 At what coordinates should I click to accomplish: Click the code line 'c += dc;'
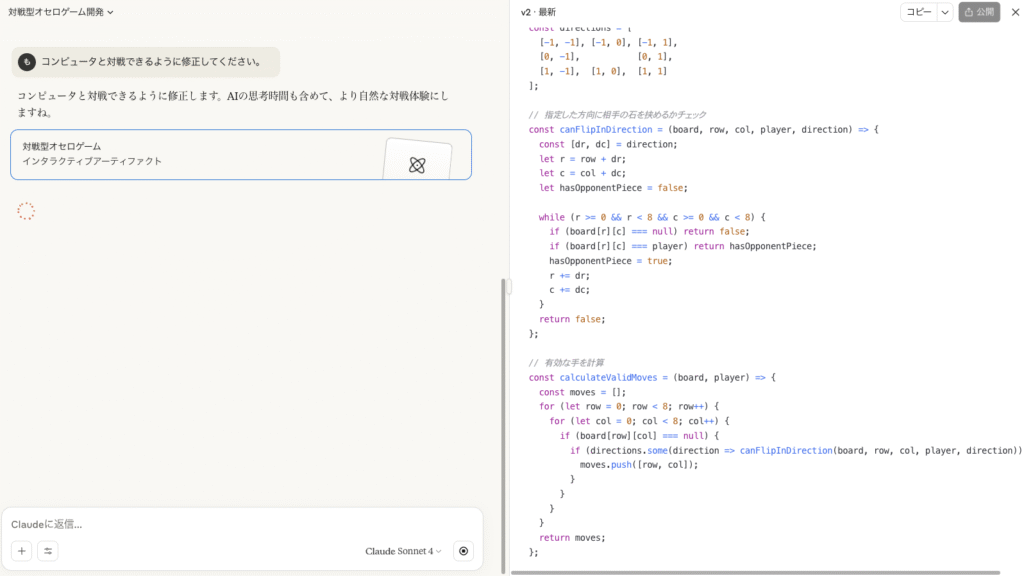point(569,290)
